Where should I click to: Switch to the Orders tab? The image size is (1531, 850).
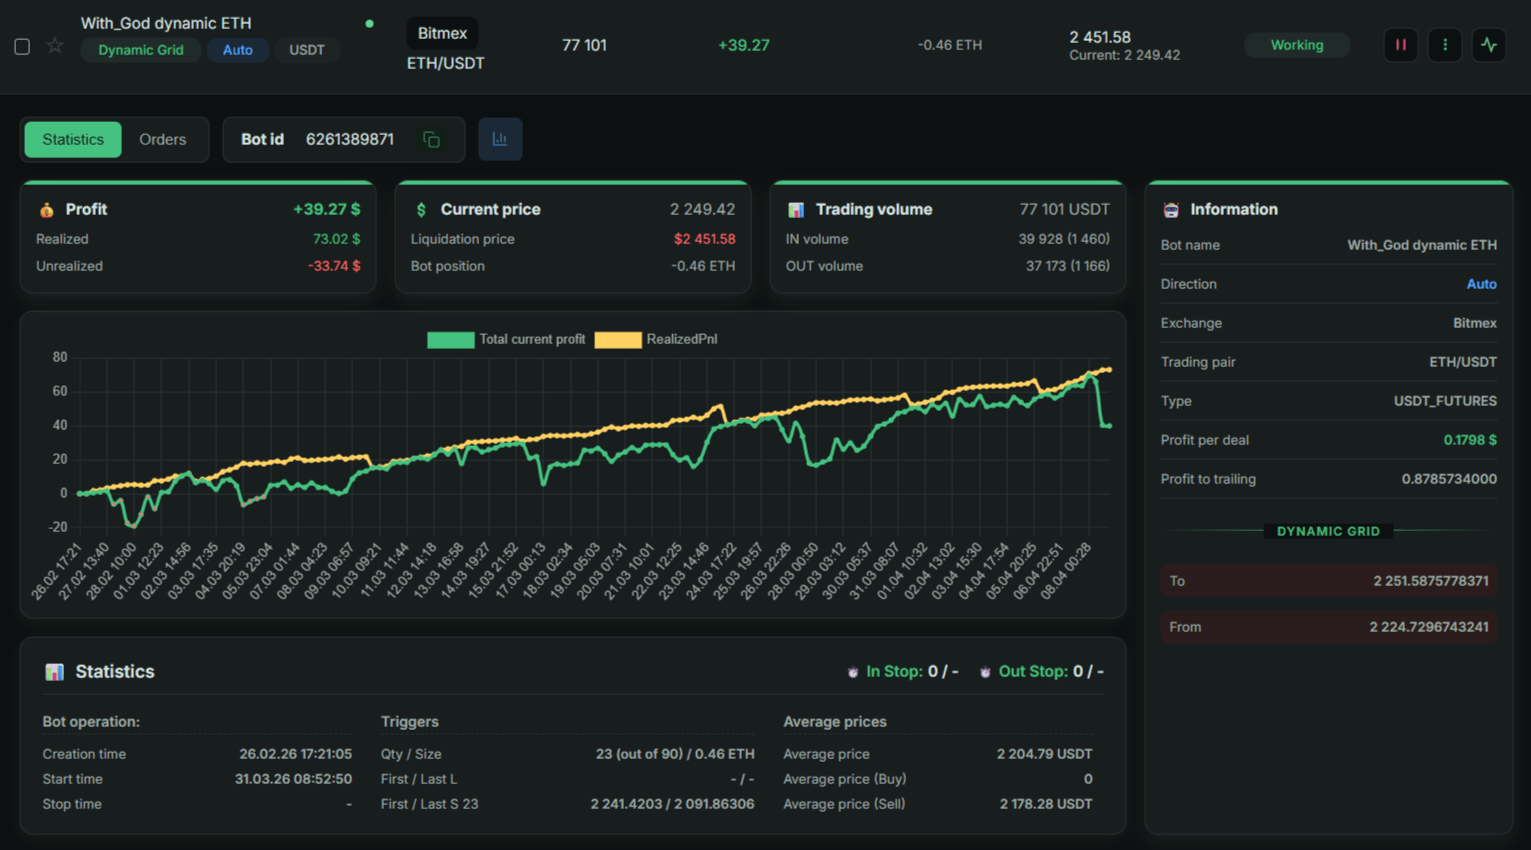[162, 139]
